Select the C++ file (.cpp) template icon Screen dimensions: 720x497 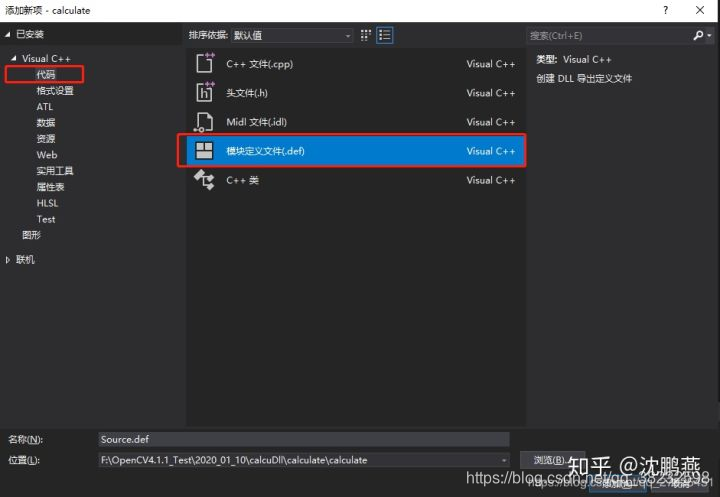click(205, 63)
